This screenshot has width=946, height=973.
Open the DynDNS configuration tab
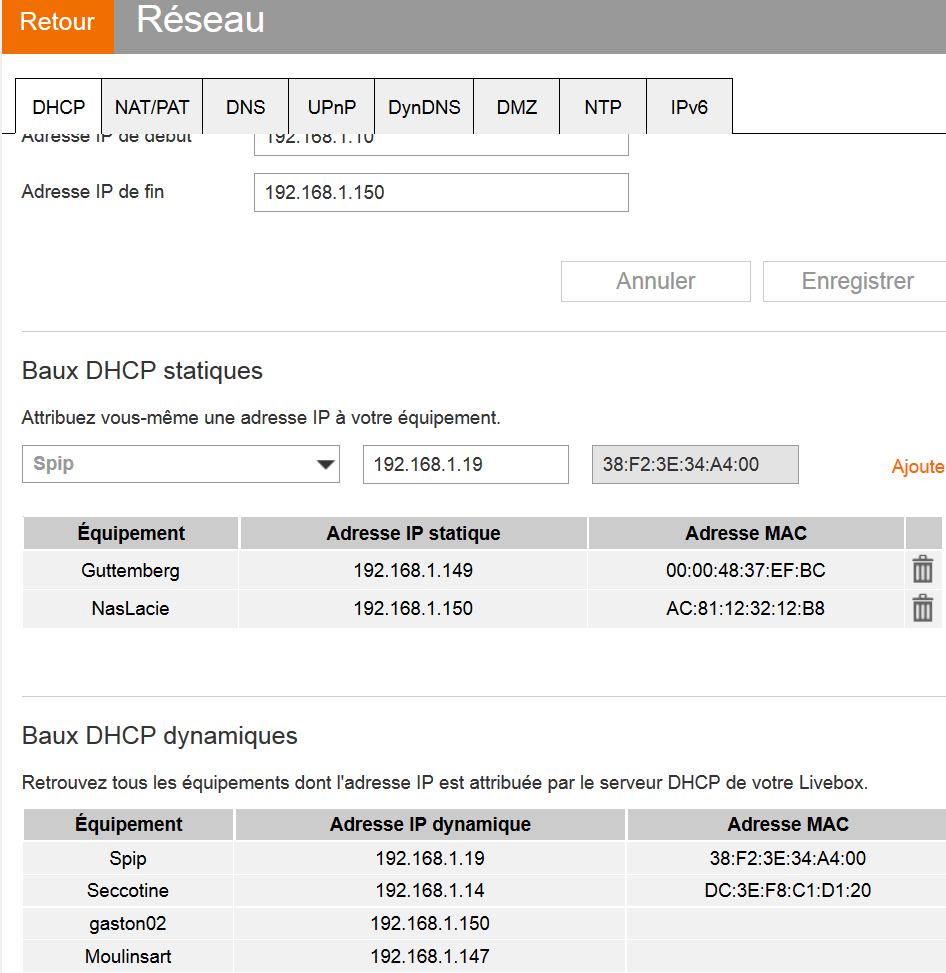tap(424, 106)
